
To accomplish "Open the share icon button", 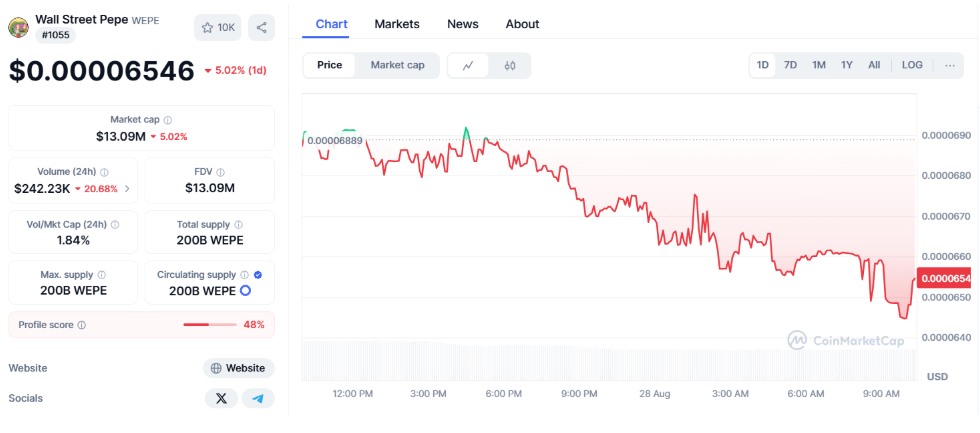I will 261,27.
